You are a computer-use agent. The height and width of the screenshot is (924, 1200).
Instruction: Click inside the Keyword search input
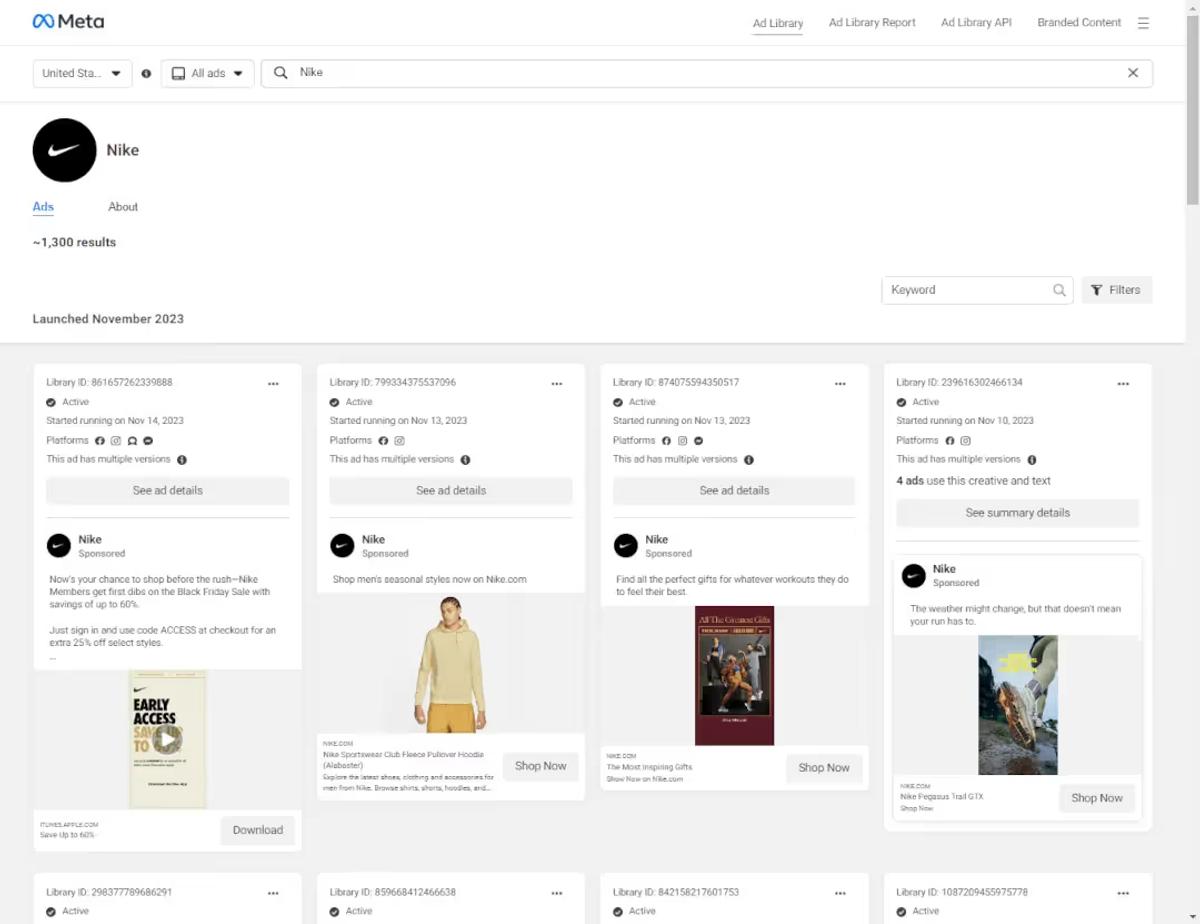click(960, 290)
